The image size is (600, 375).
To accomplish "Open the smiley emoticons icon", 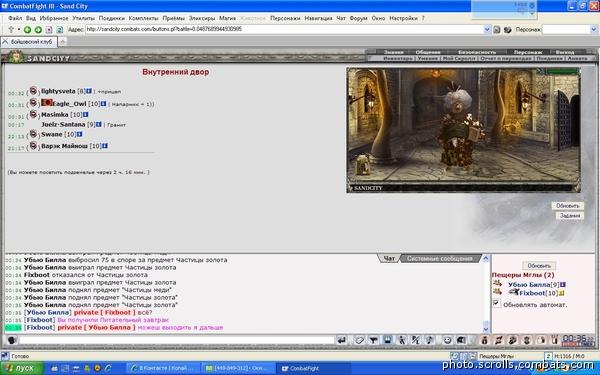I will [447, 340].
